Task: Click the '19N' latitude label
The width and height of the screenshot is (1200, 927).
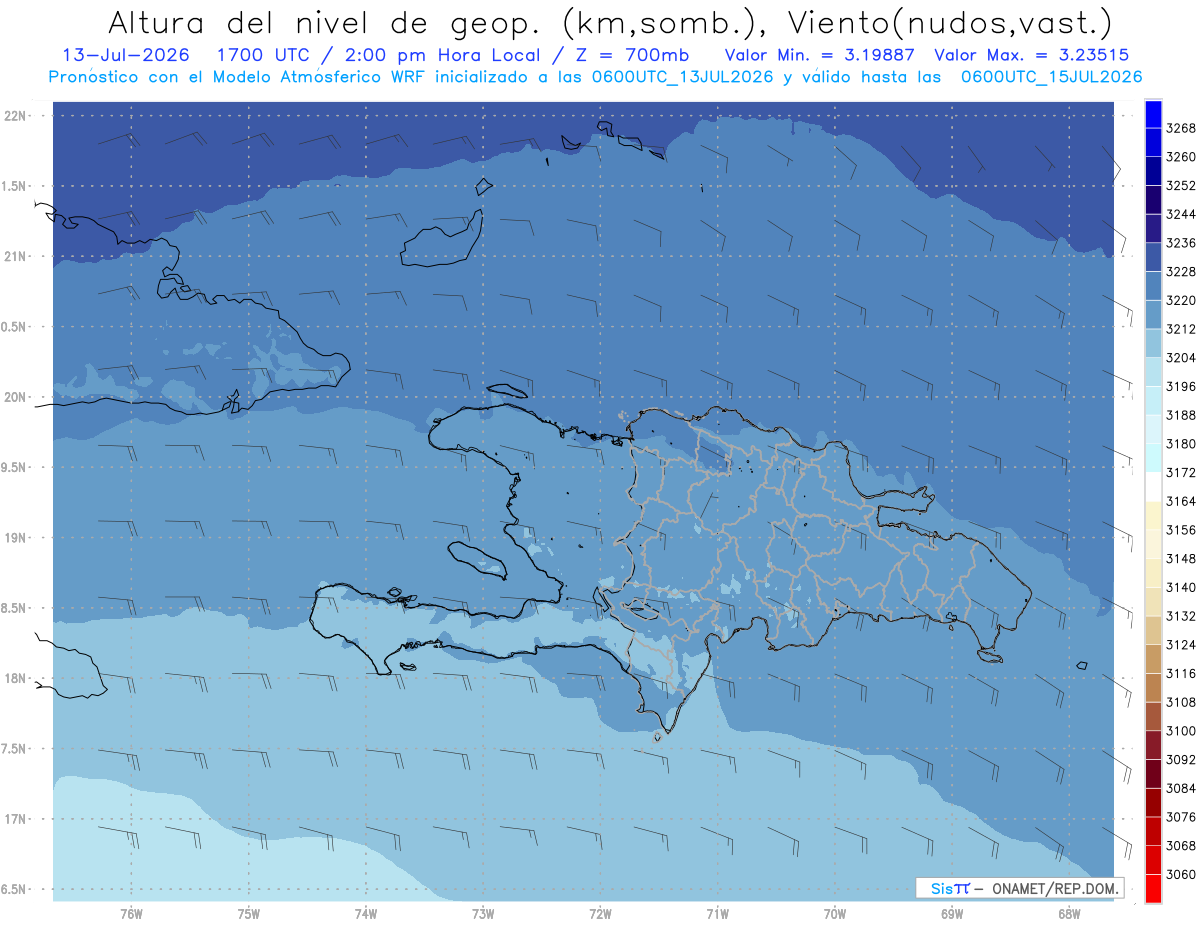Action: pos(16,538)
